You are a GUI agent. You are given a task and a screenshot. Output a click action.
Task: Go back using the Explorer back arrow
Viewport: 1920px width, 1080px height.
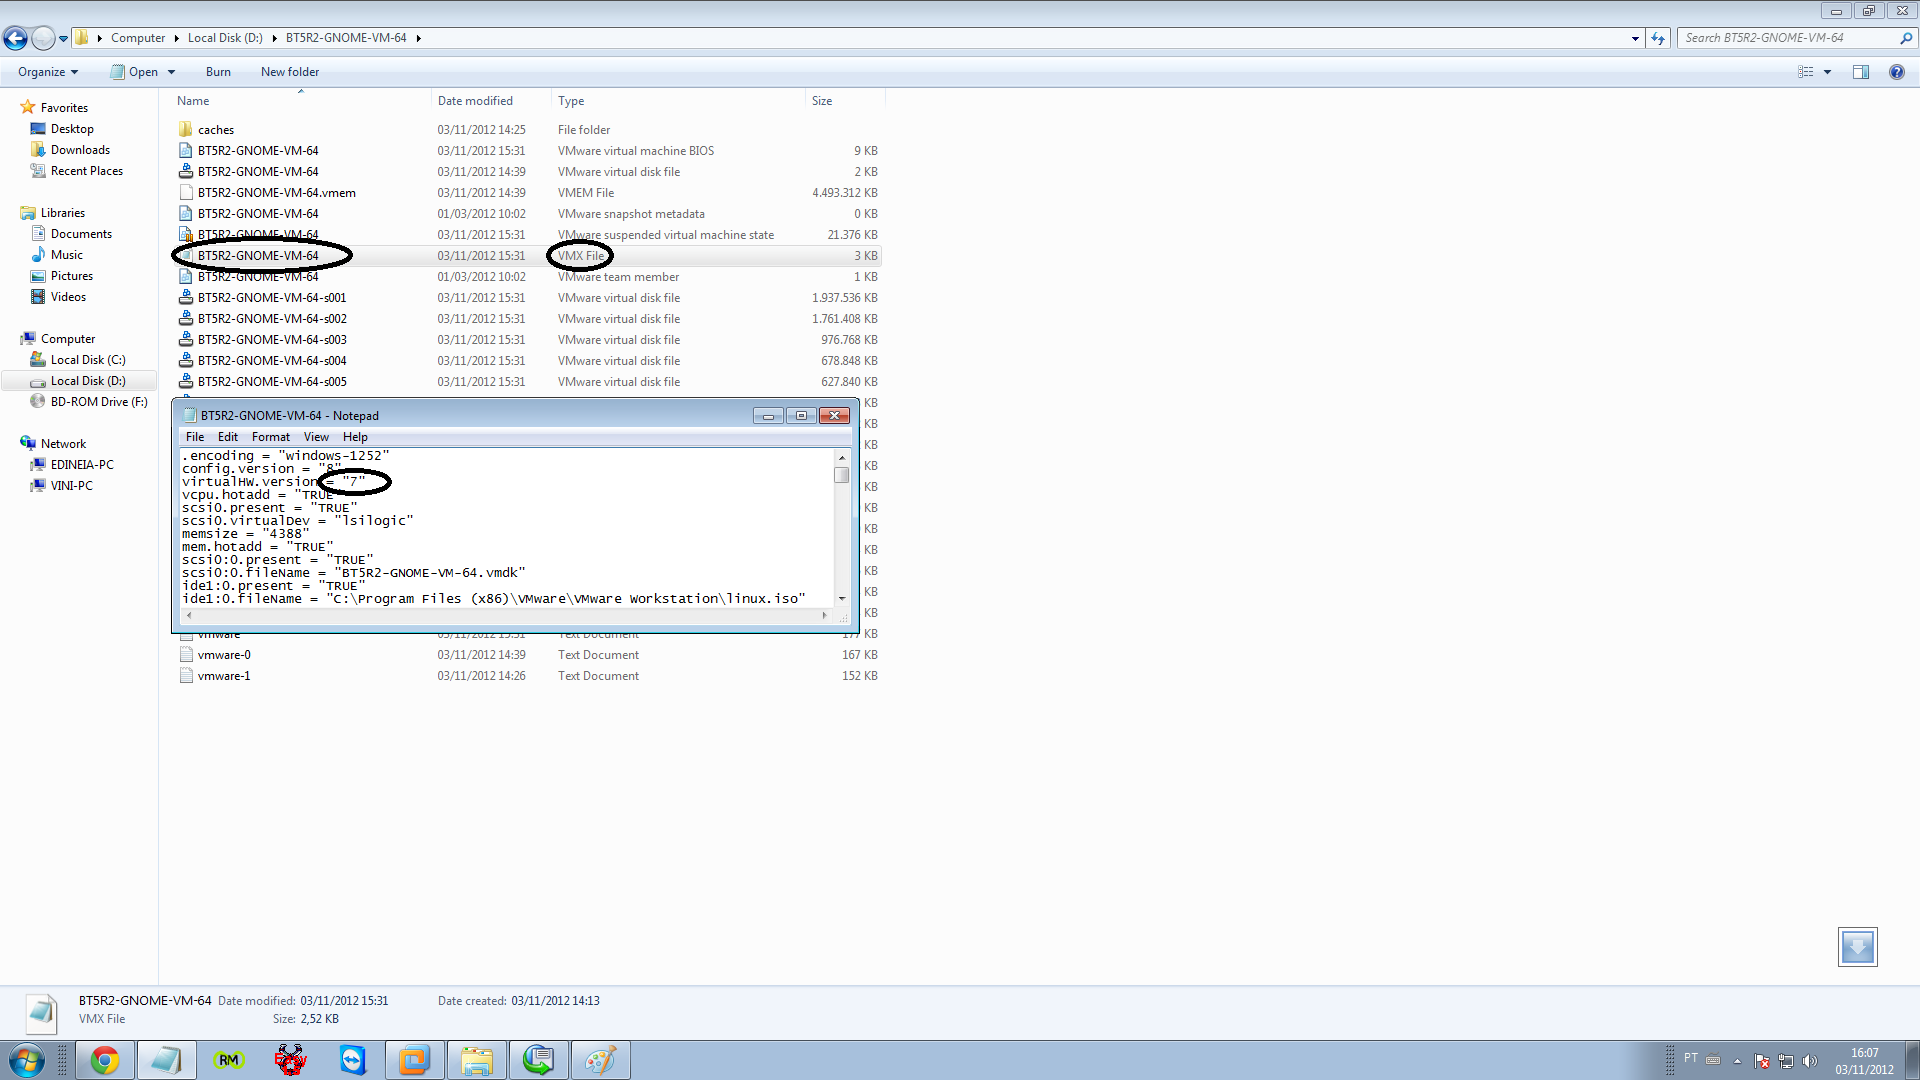(x=15, y=38)
